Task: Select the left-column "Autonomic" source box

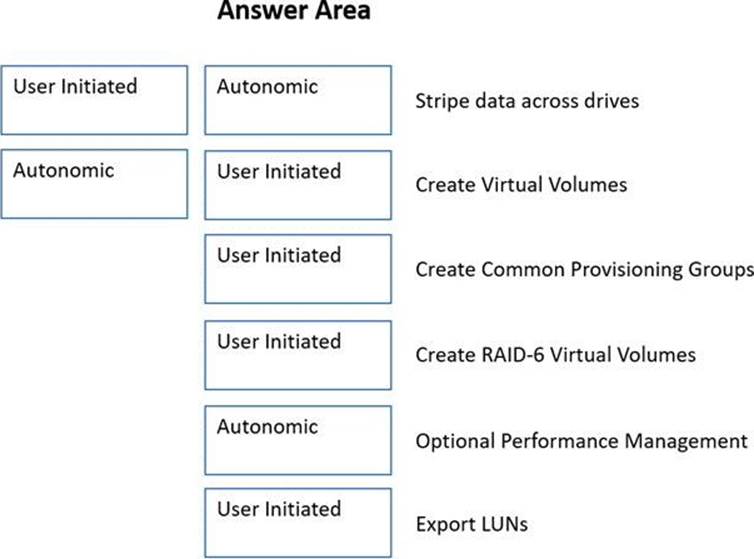Action: click(94, 184)
